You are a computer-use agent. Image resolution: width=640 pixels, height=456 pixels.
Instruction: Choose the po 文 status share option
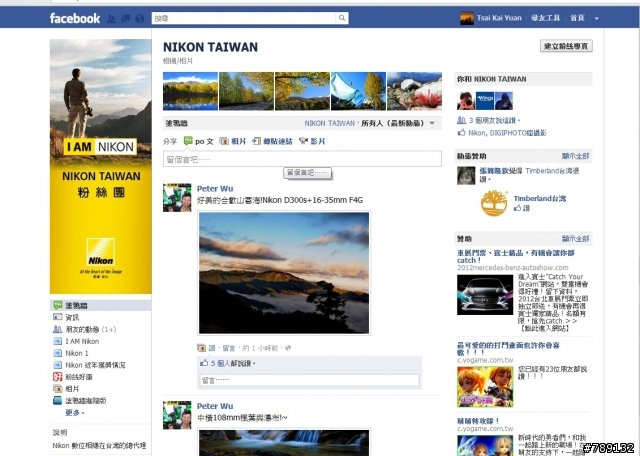[199, 141]
